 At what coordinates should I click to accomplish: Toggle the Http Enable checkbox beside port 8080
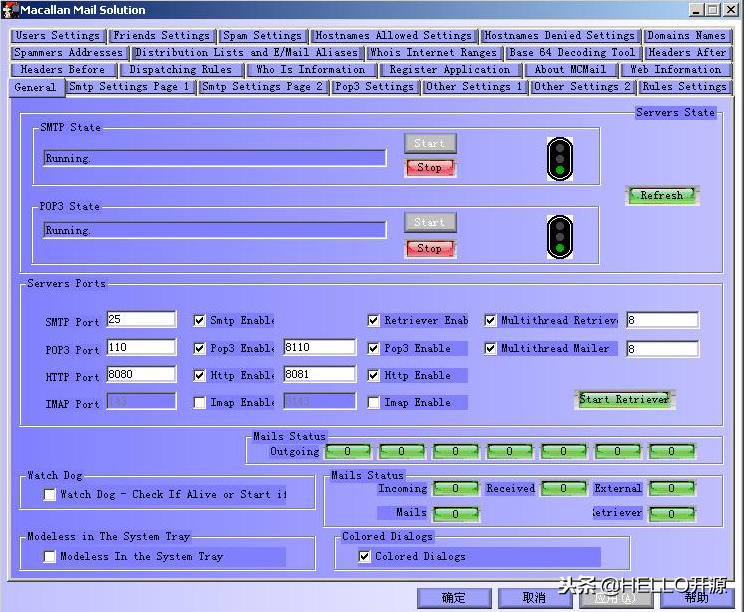(x=199, y=376)
